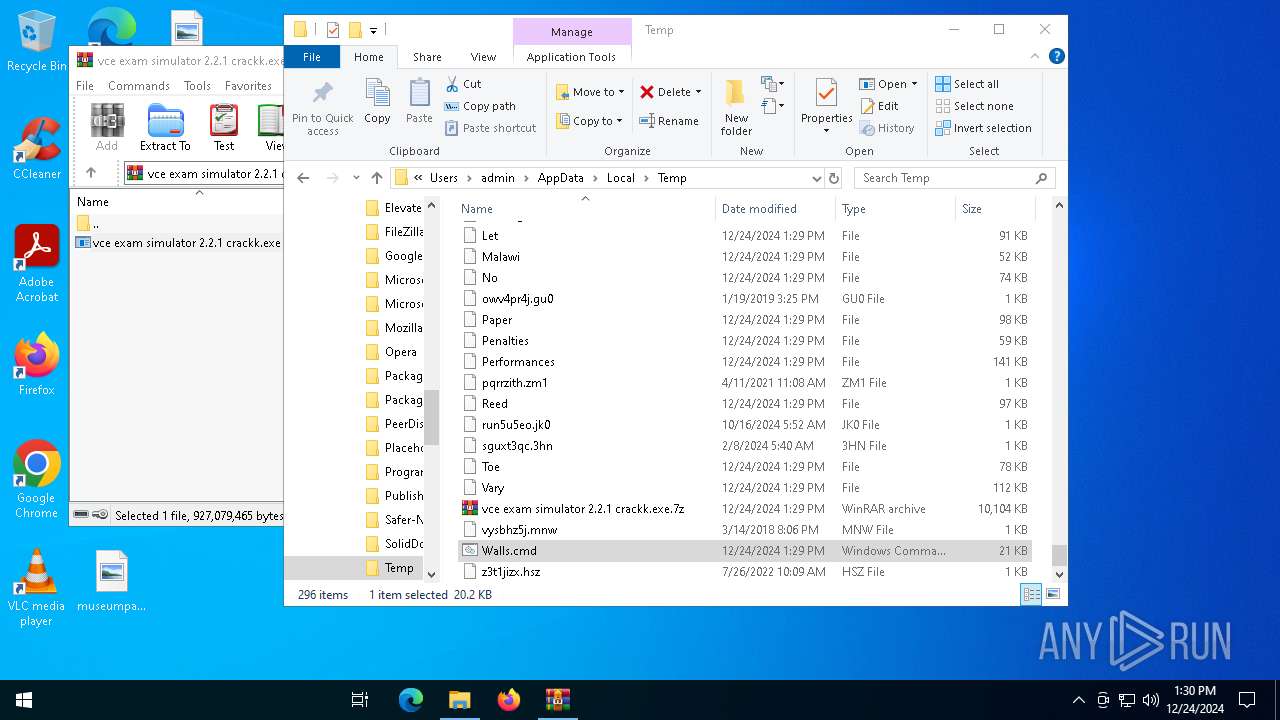
Task: Open Application Tools tab
Action: click(x=571, y=57)
